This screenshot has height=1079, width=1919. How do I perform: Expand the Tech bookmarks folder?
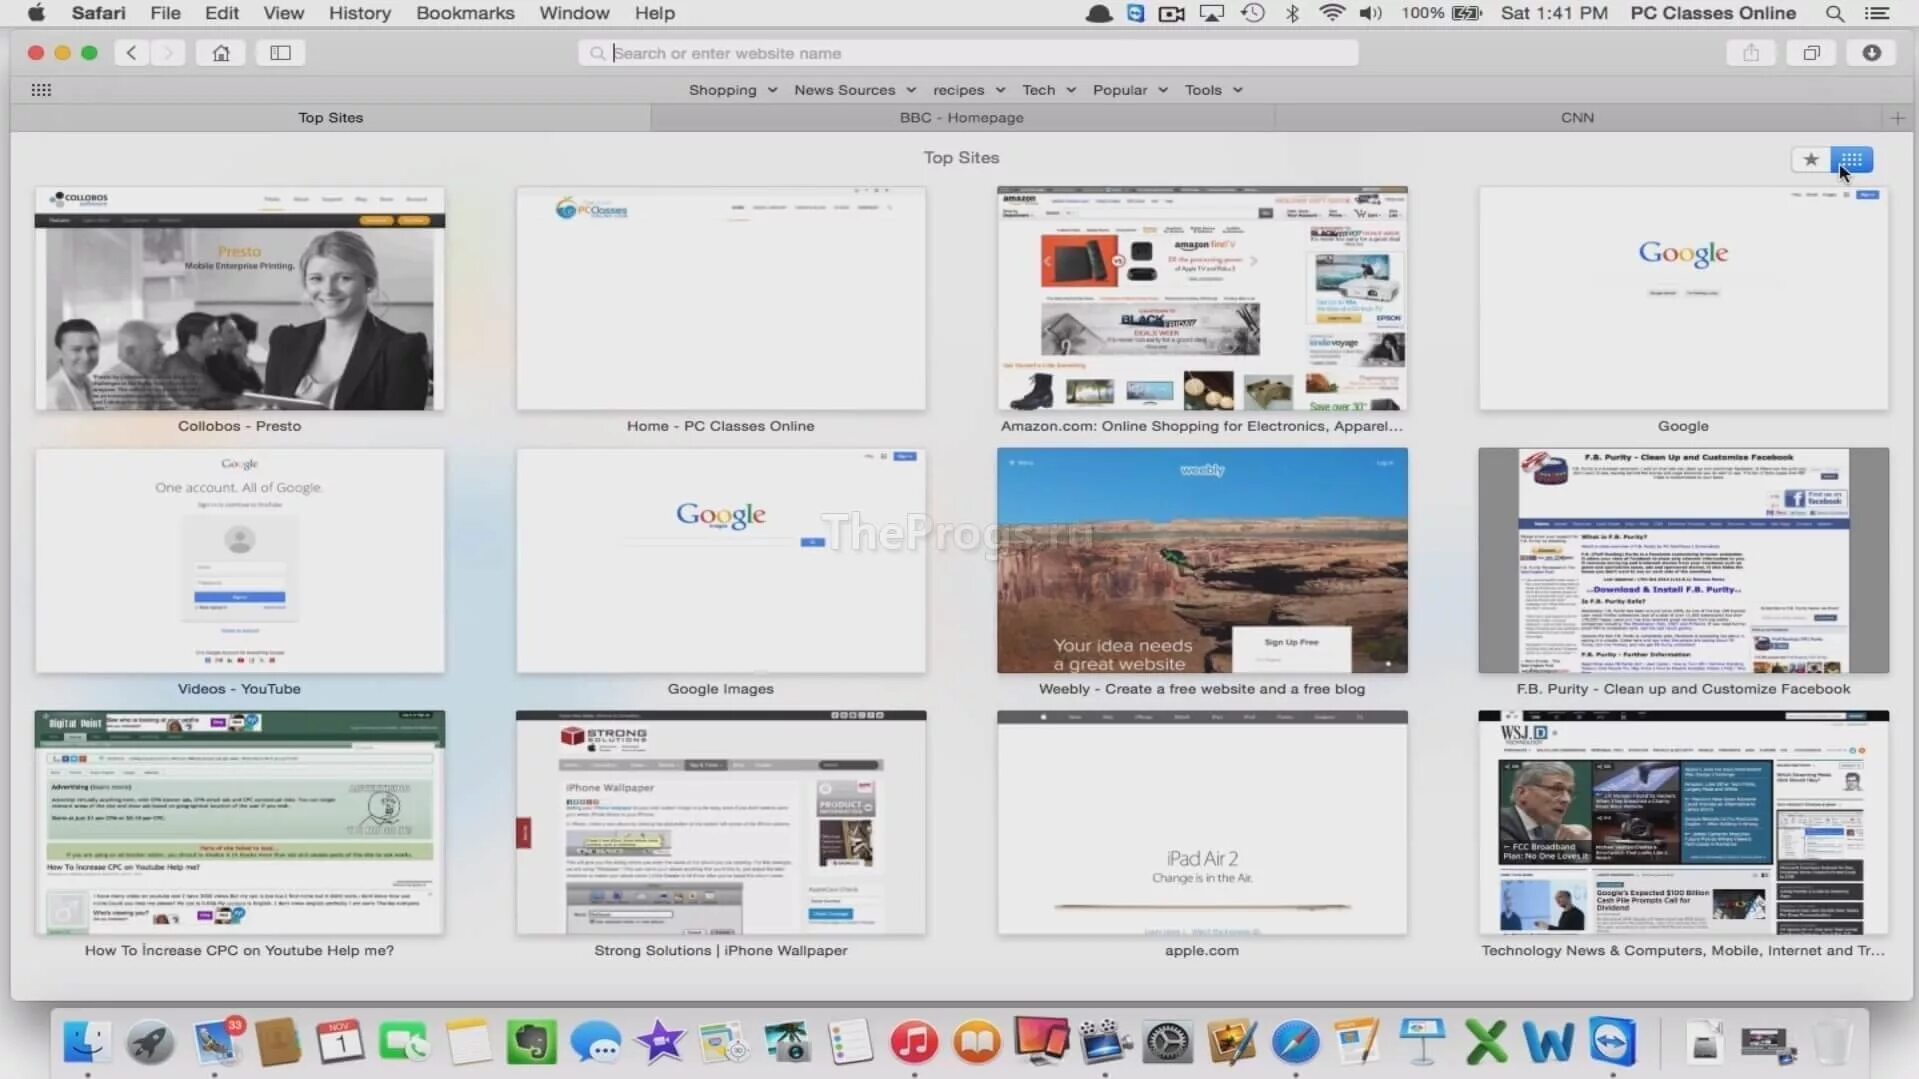pyautogui.click(x=1049, y=90)
